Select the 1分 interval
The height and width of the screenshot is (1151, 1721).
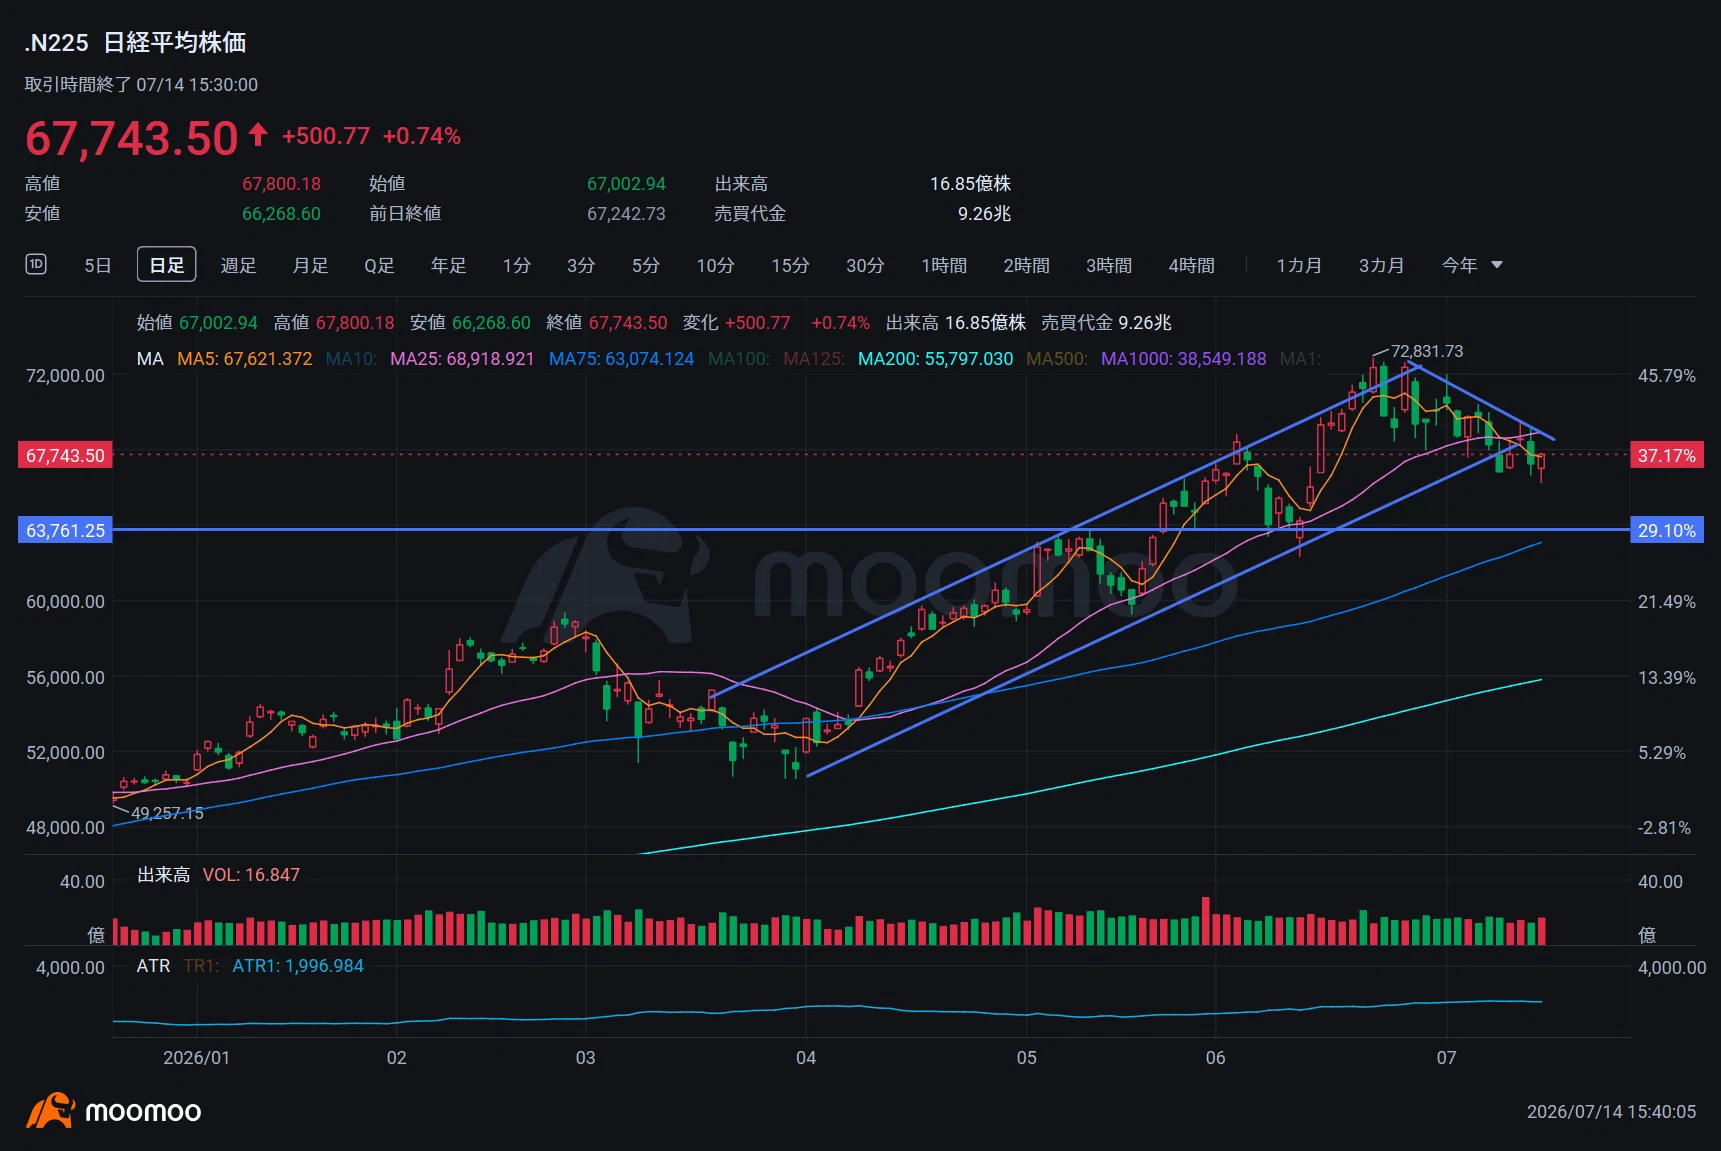click(x=517, y=265)
